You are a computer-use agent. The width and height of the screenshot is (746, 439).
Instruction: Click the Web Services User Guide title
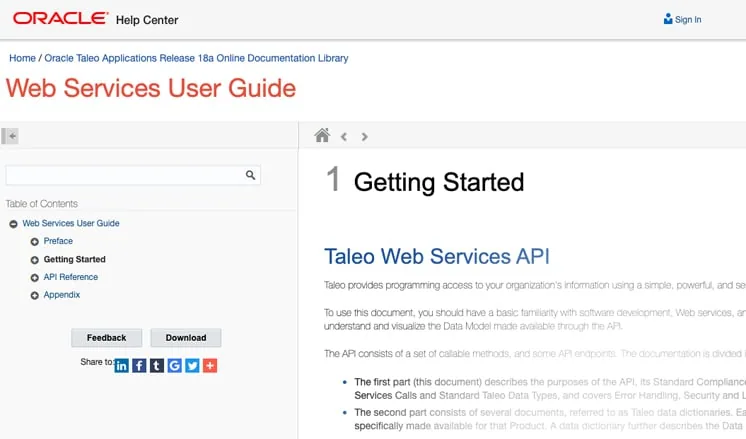click(151, 88)
